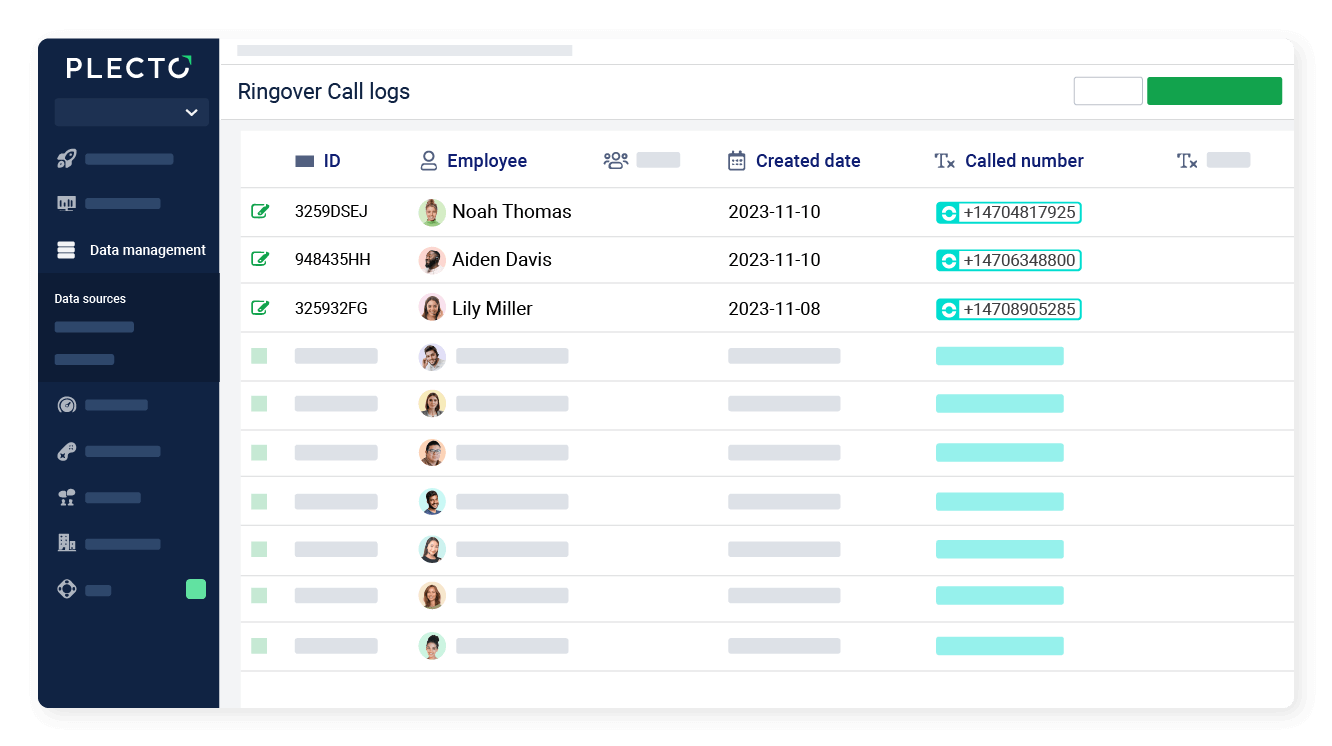The width and height of the screenshot is (1332, 746).
Task: Click the white button next to the green button
Action: 1108,90
